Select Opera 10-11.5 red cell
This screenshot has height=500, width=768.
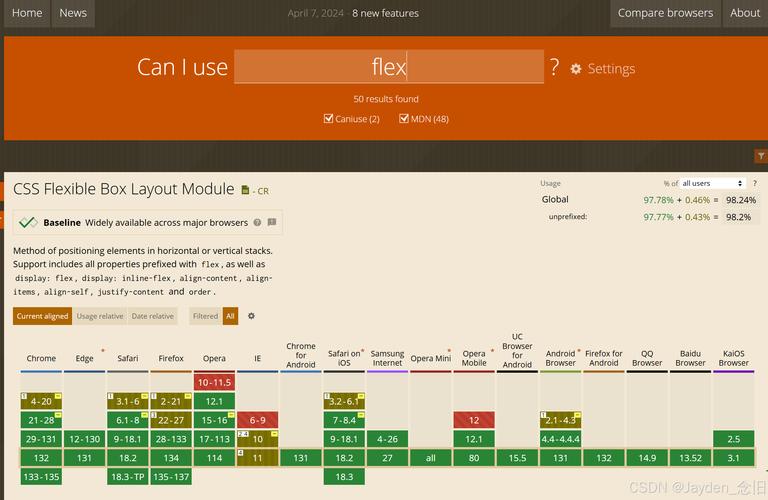pyautogui.click(x=214, y=382)
